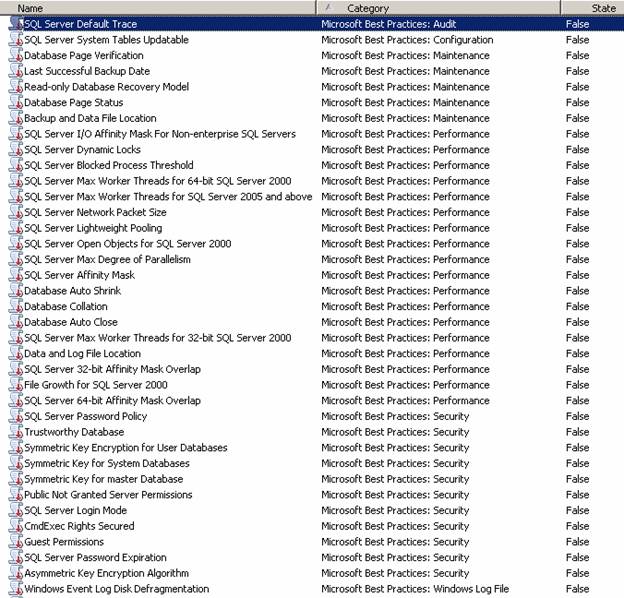Click the CmdExec Rights Secured policy icon

16,526
